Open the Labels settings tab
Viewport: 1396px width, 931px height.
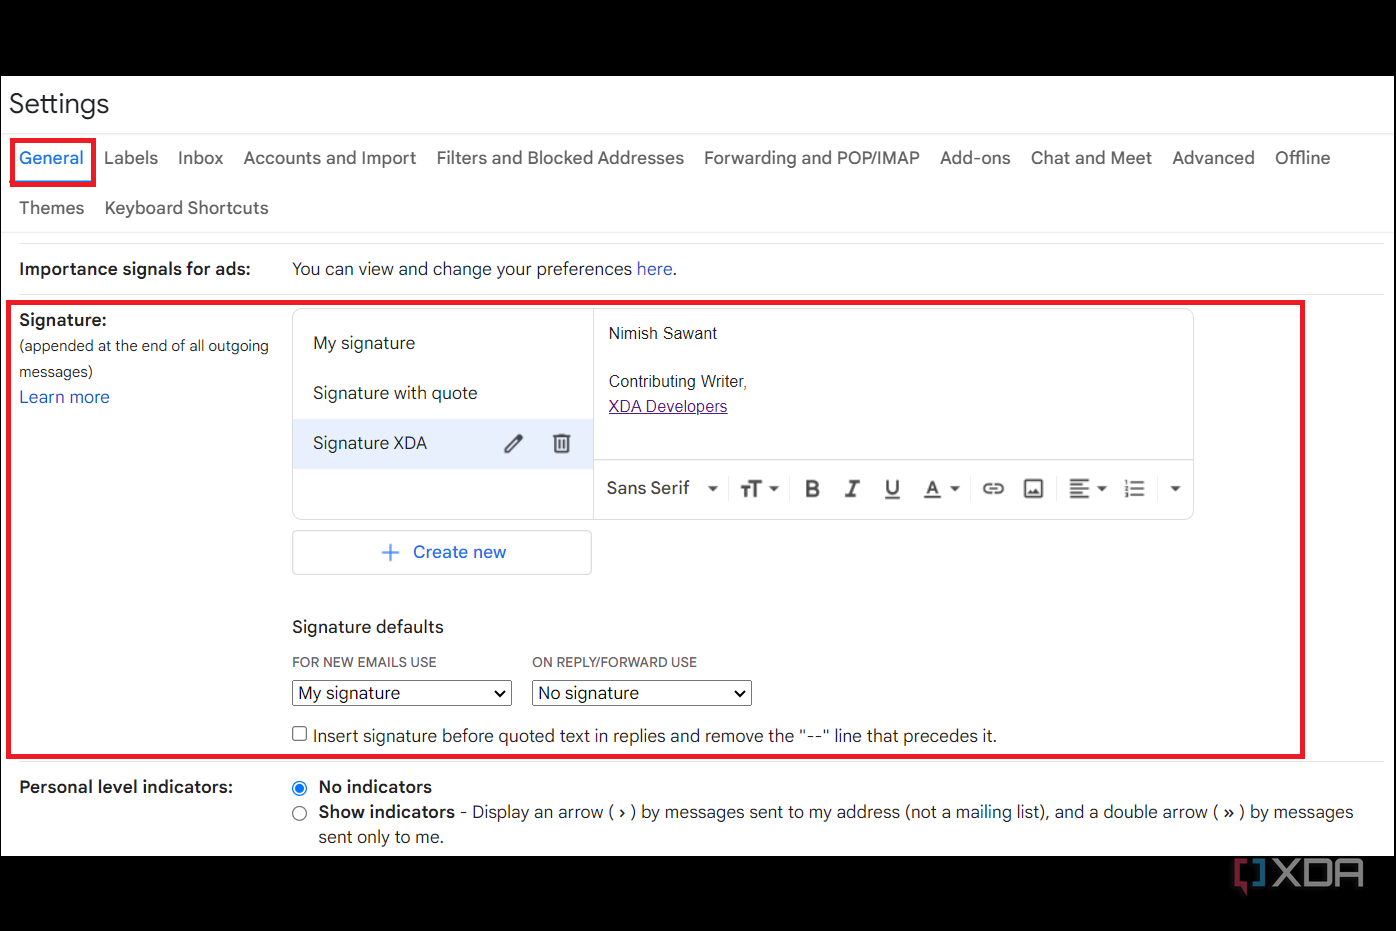point(131,158)
